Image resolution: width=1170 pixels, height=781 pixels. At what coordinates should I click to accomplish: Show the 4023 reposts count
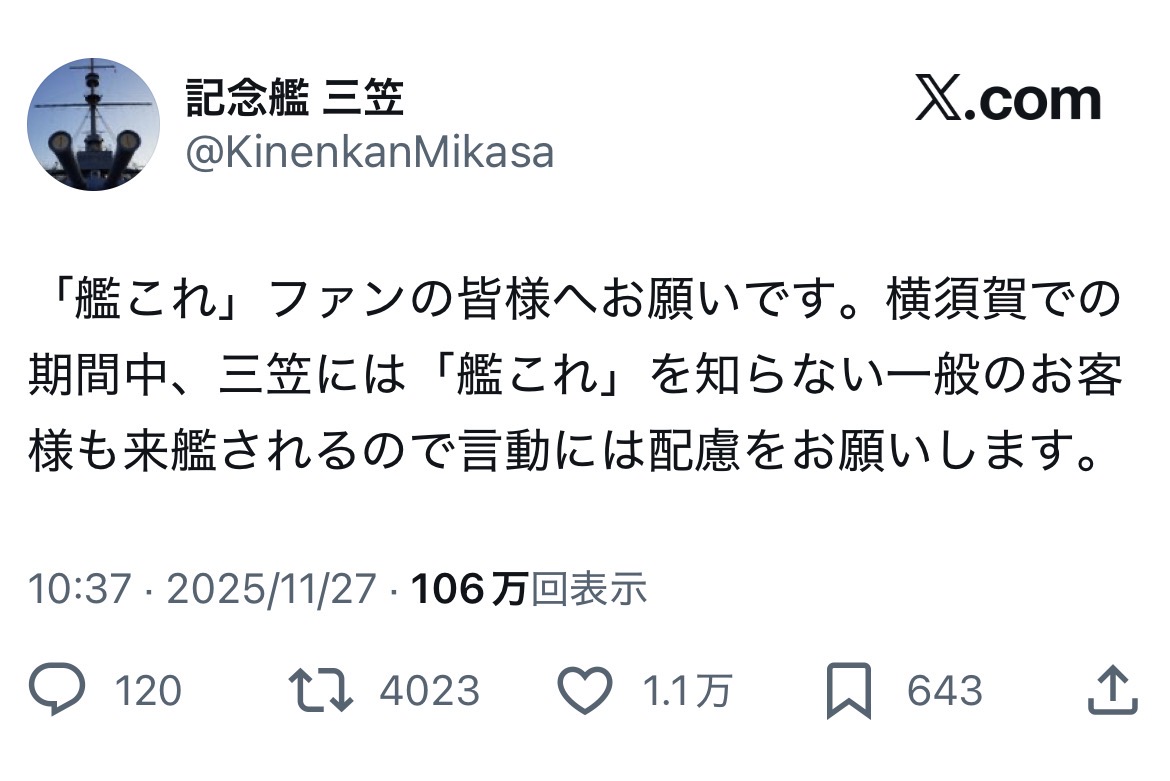pyautogui.click(x=430, y=691)
